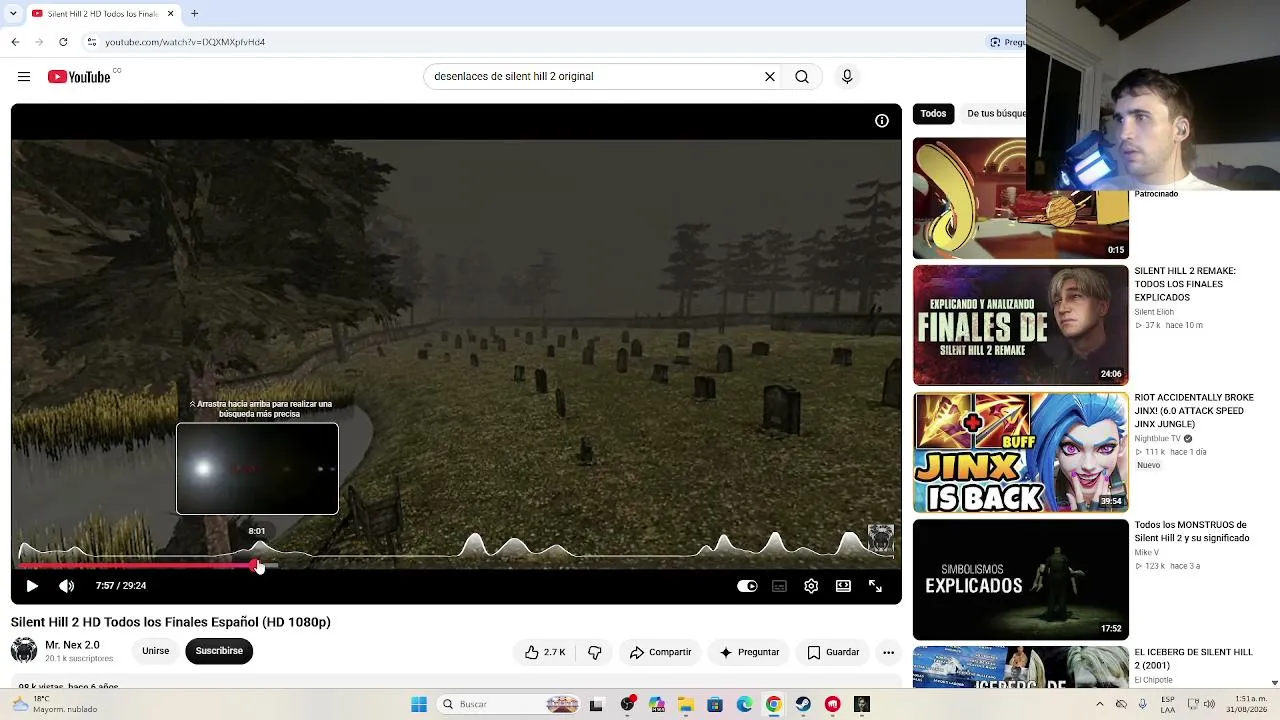Switch to Google Chrome in the taskbar
Viewport: 1280px width, 720px height.
(774, 704)
